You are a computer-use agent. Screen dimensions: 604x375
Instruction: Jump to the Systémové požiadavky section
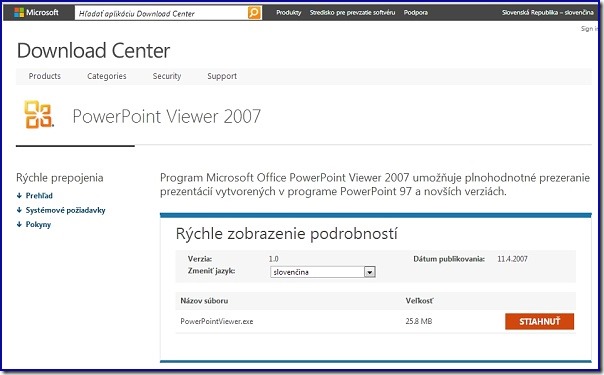65,210
